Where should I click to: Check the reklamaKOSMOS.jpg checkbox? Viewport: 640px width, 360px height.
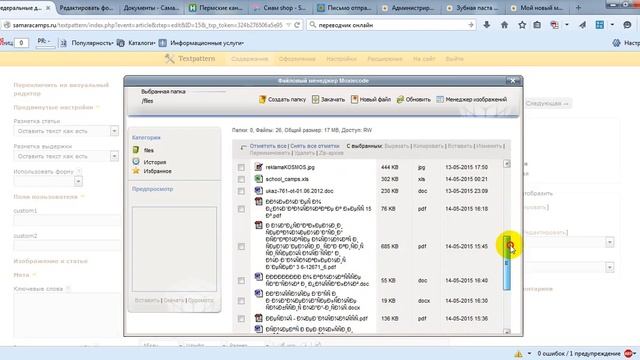241,167
